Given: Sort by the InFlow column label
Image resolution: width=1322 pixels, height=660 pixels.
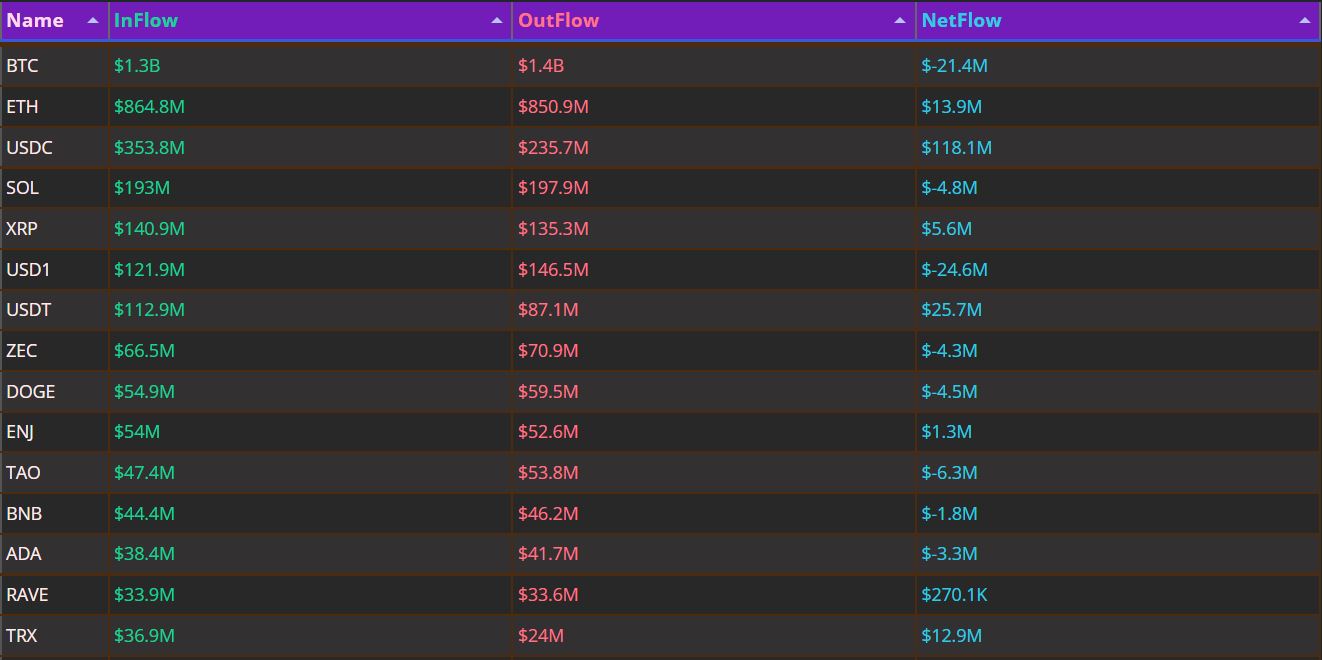Looking at the screenshot, I should coord(146,21).
